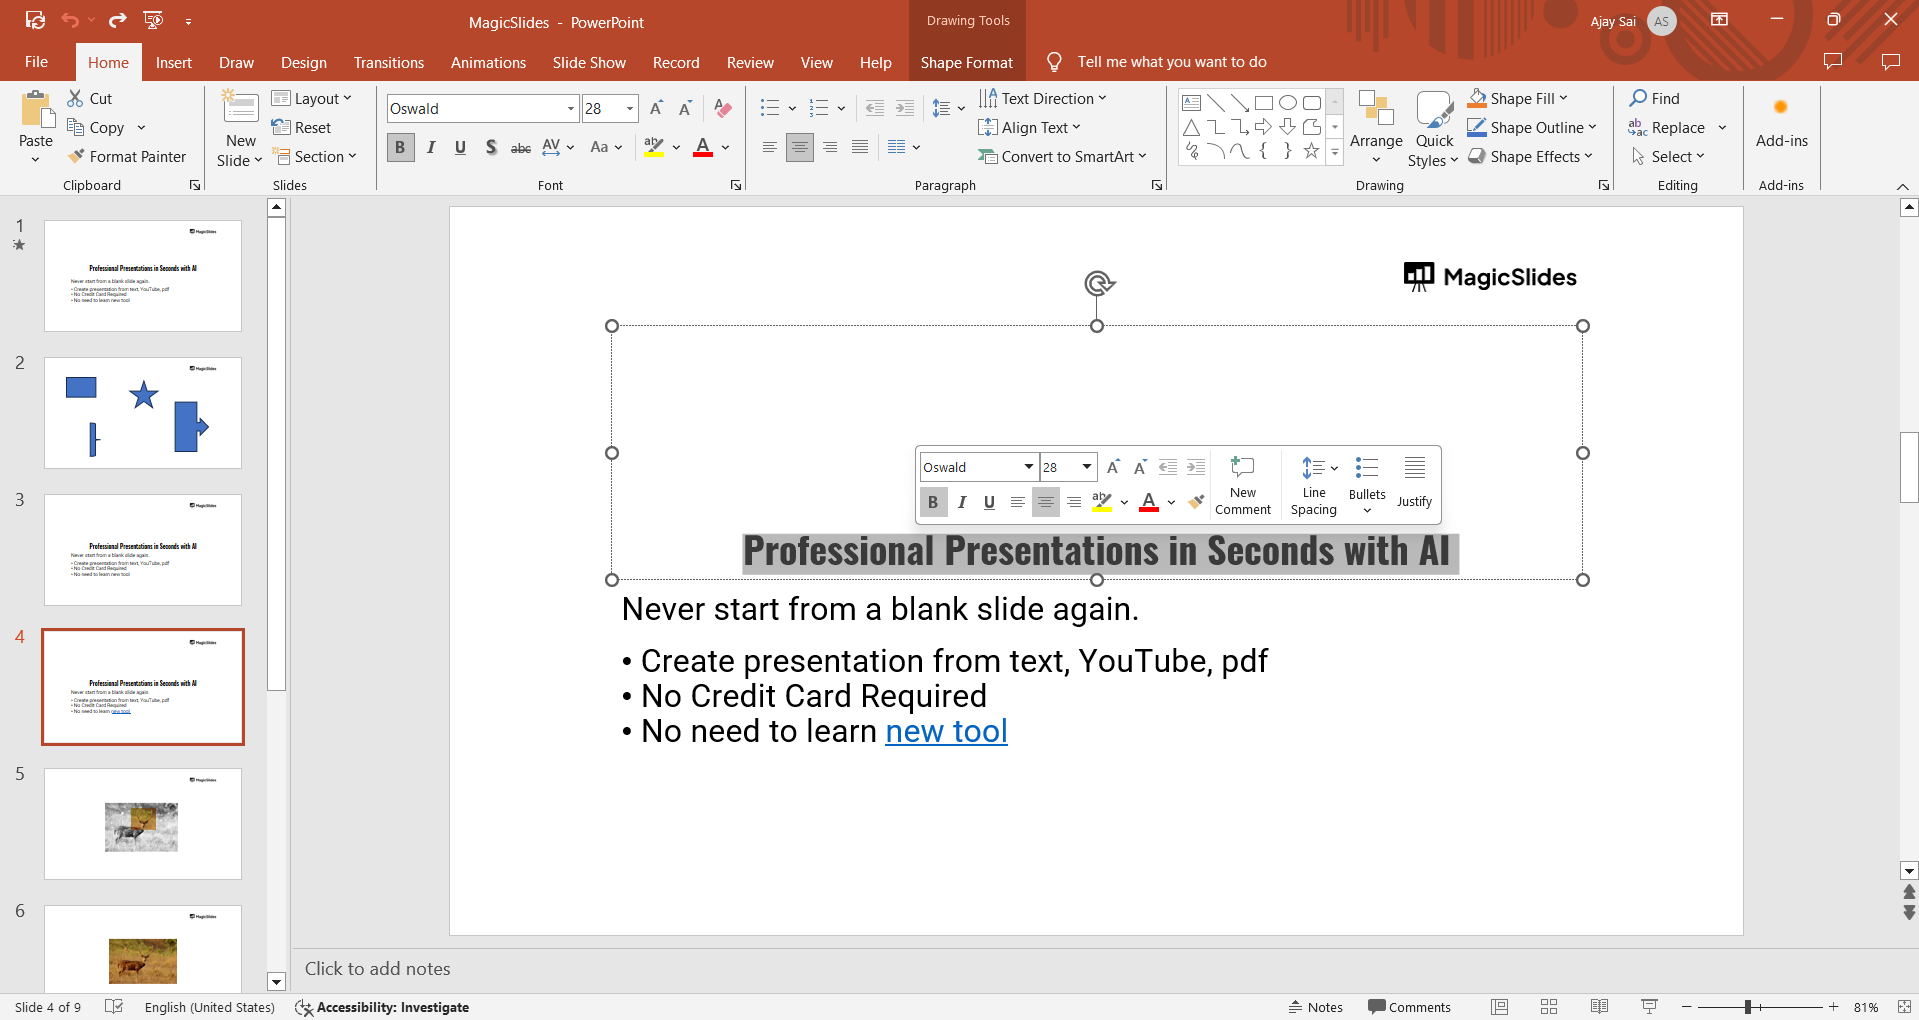Click the Cut scissors icon
The height and width of the screenshot is (1020, 1919).
click(x=75, y=98)
